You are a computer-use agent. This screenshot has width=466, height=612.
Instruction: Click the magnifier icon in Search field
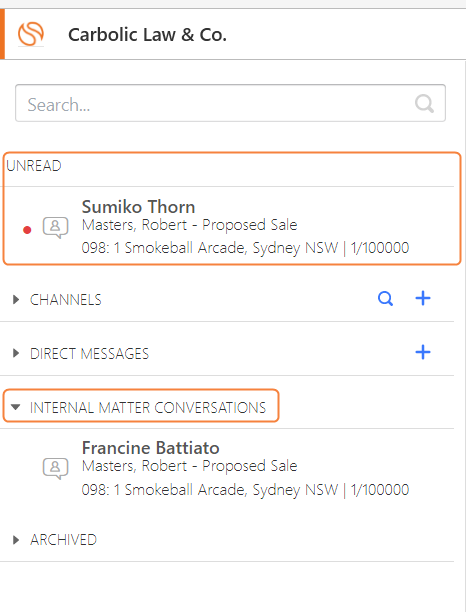pyautogui.click(x=424, y=104)
